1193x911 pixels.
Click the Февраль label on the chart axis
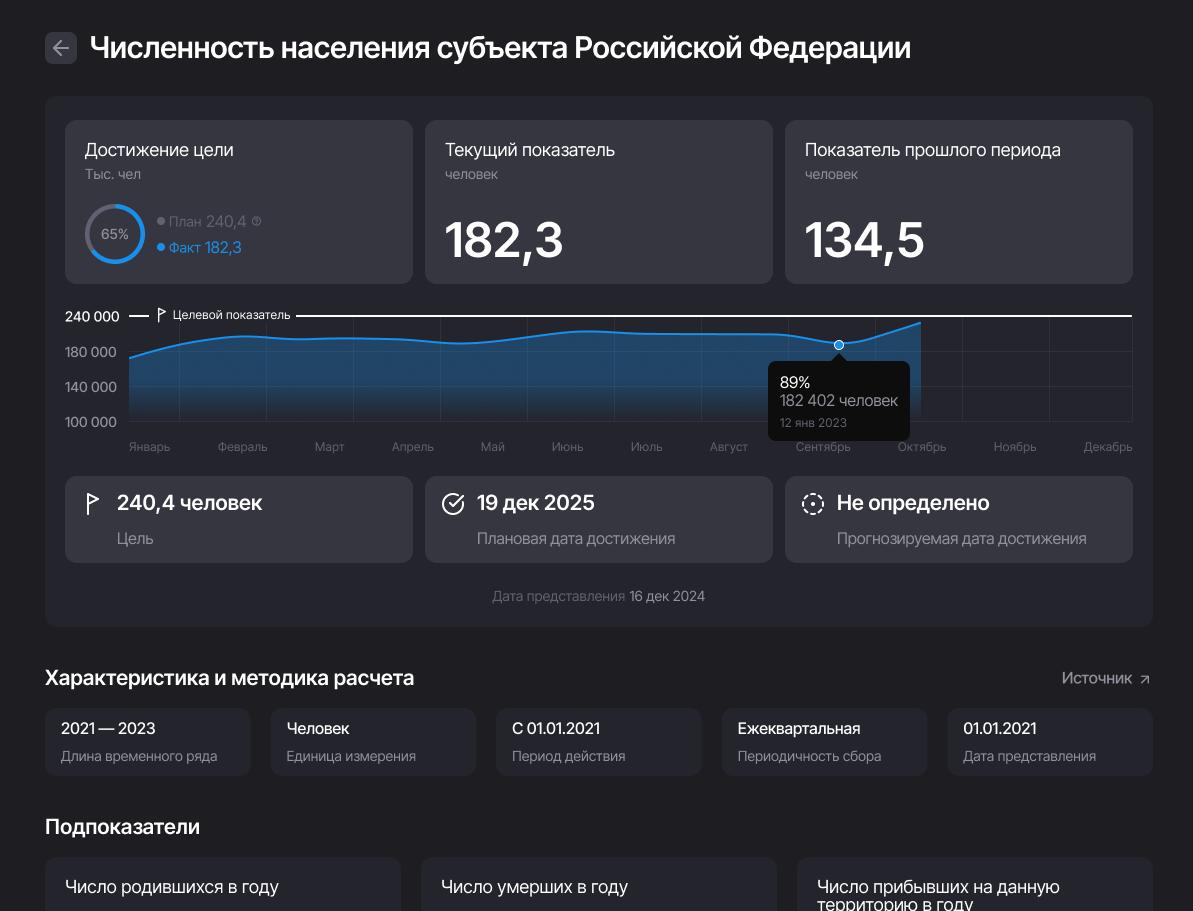(x=242, y=447)
